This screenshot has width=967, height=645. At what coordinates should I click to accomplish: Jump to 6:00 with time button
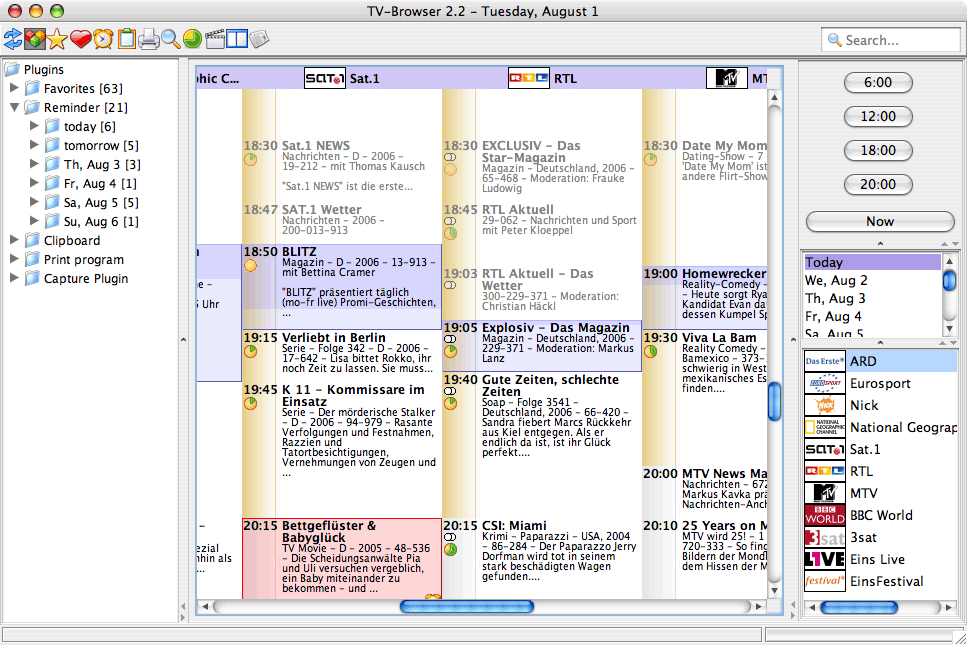click(x=878, y=83)
